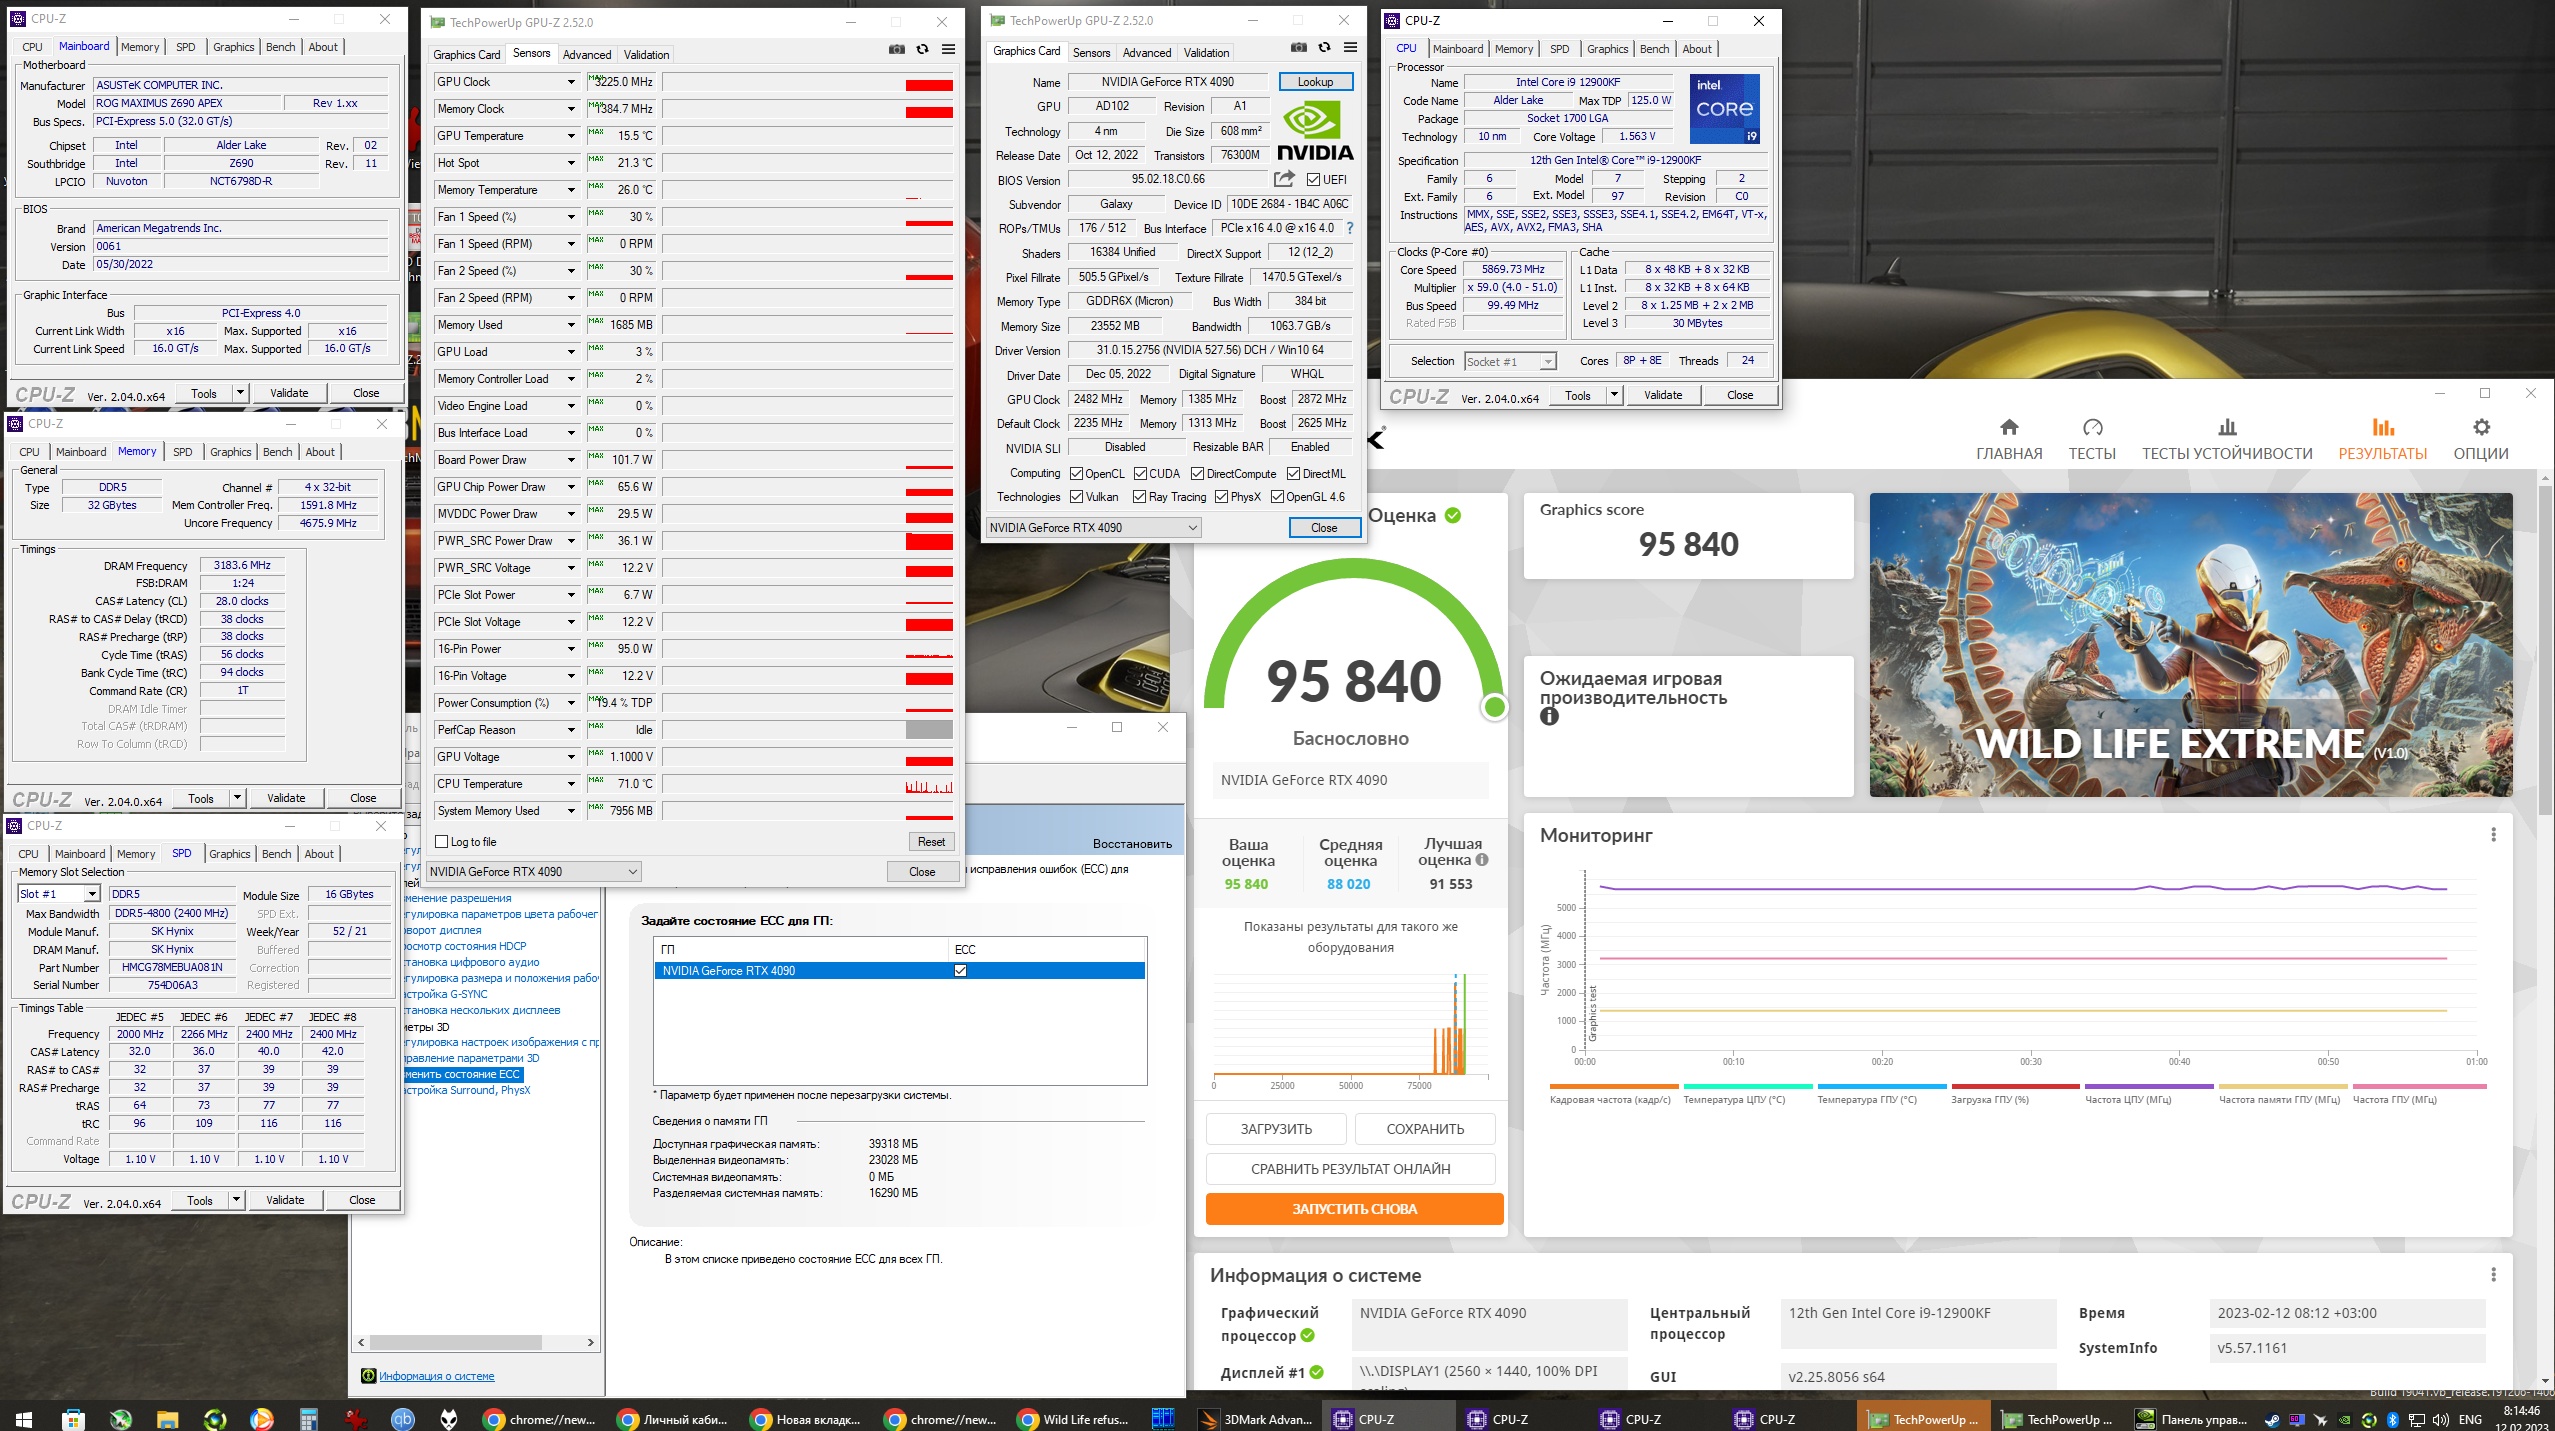The image size is (2555, 1431).
Task: Switch to About tab in CPU-Z SPD window
Action: (319, 854)
